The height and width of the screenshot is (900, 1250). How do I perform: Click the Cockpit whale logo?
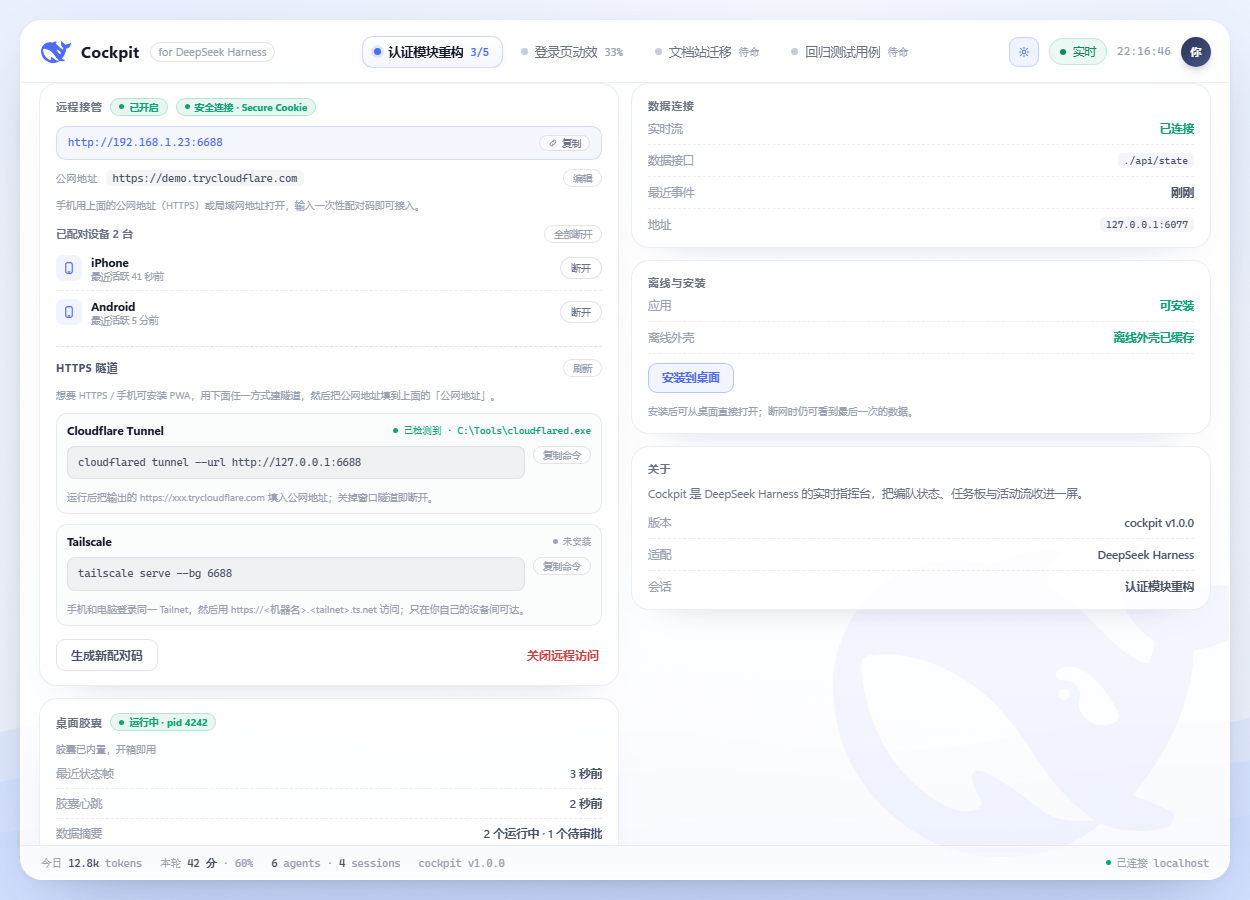[56, 52]
